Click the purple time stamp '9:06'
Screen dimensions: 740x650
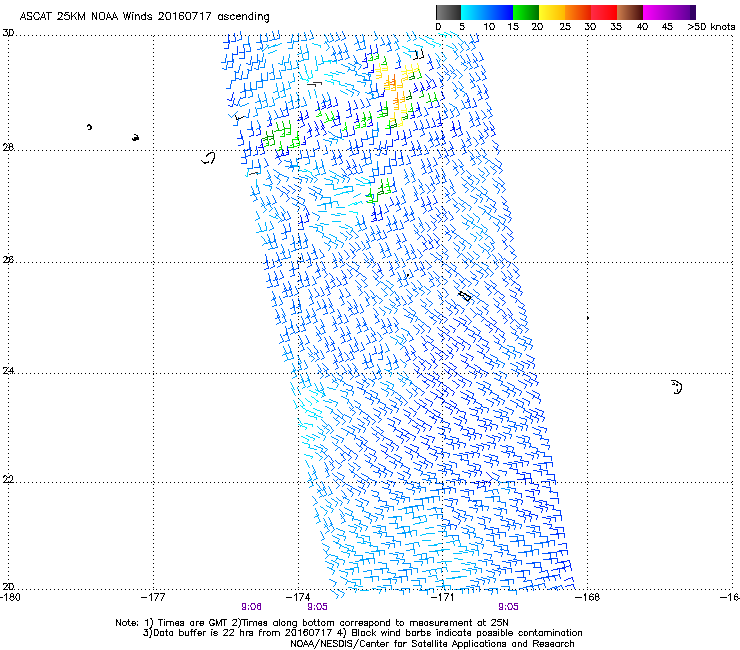[x=252, y=607]
